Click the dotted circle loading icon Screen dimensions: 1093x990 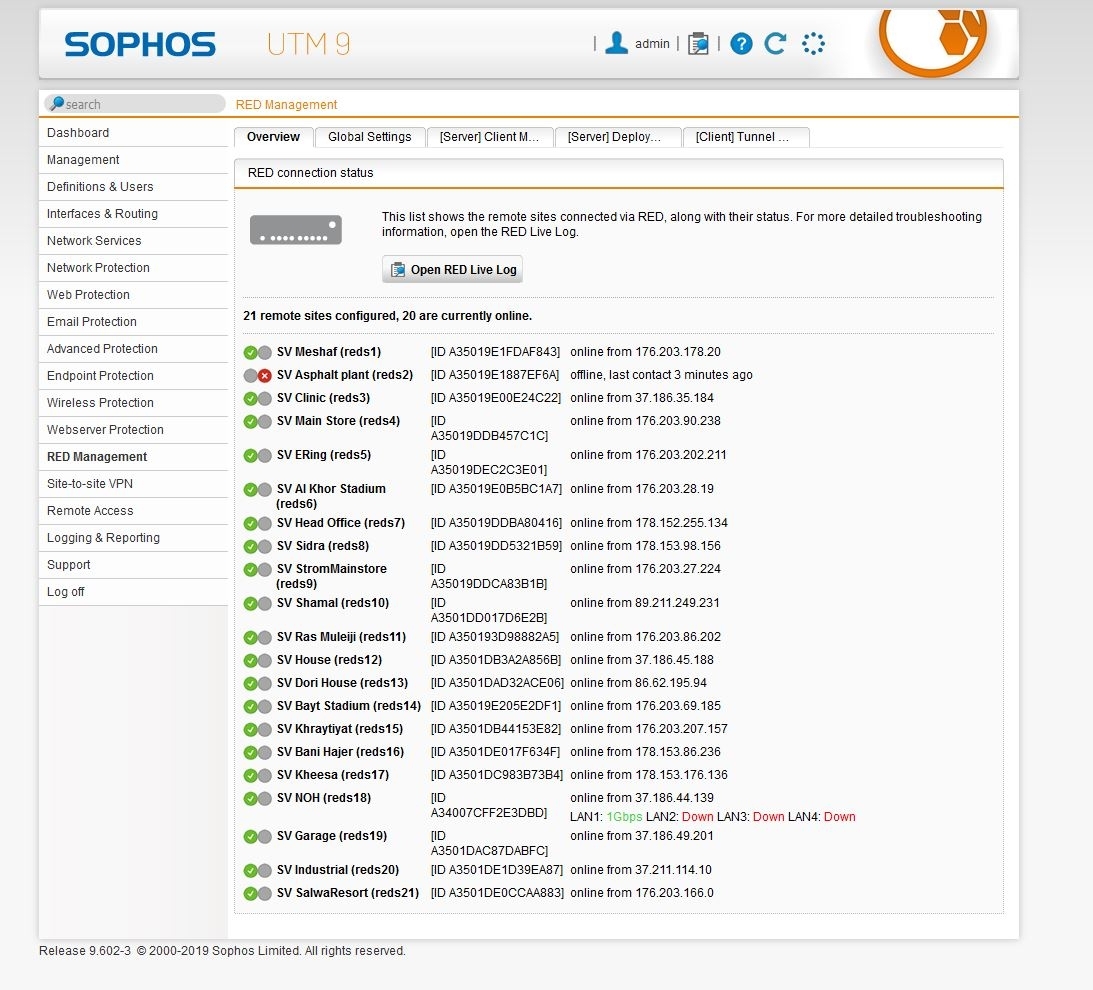tap(813, 44)
